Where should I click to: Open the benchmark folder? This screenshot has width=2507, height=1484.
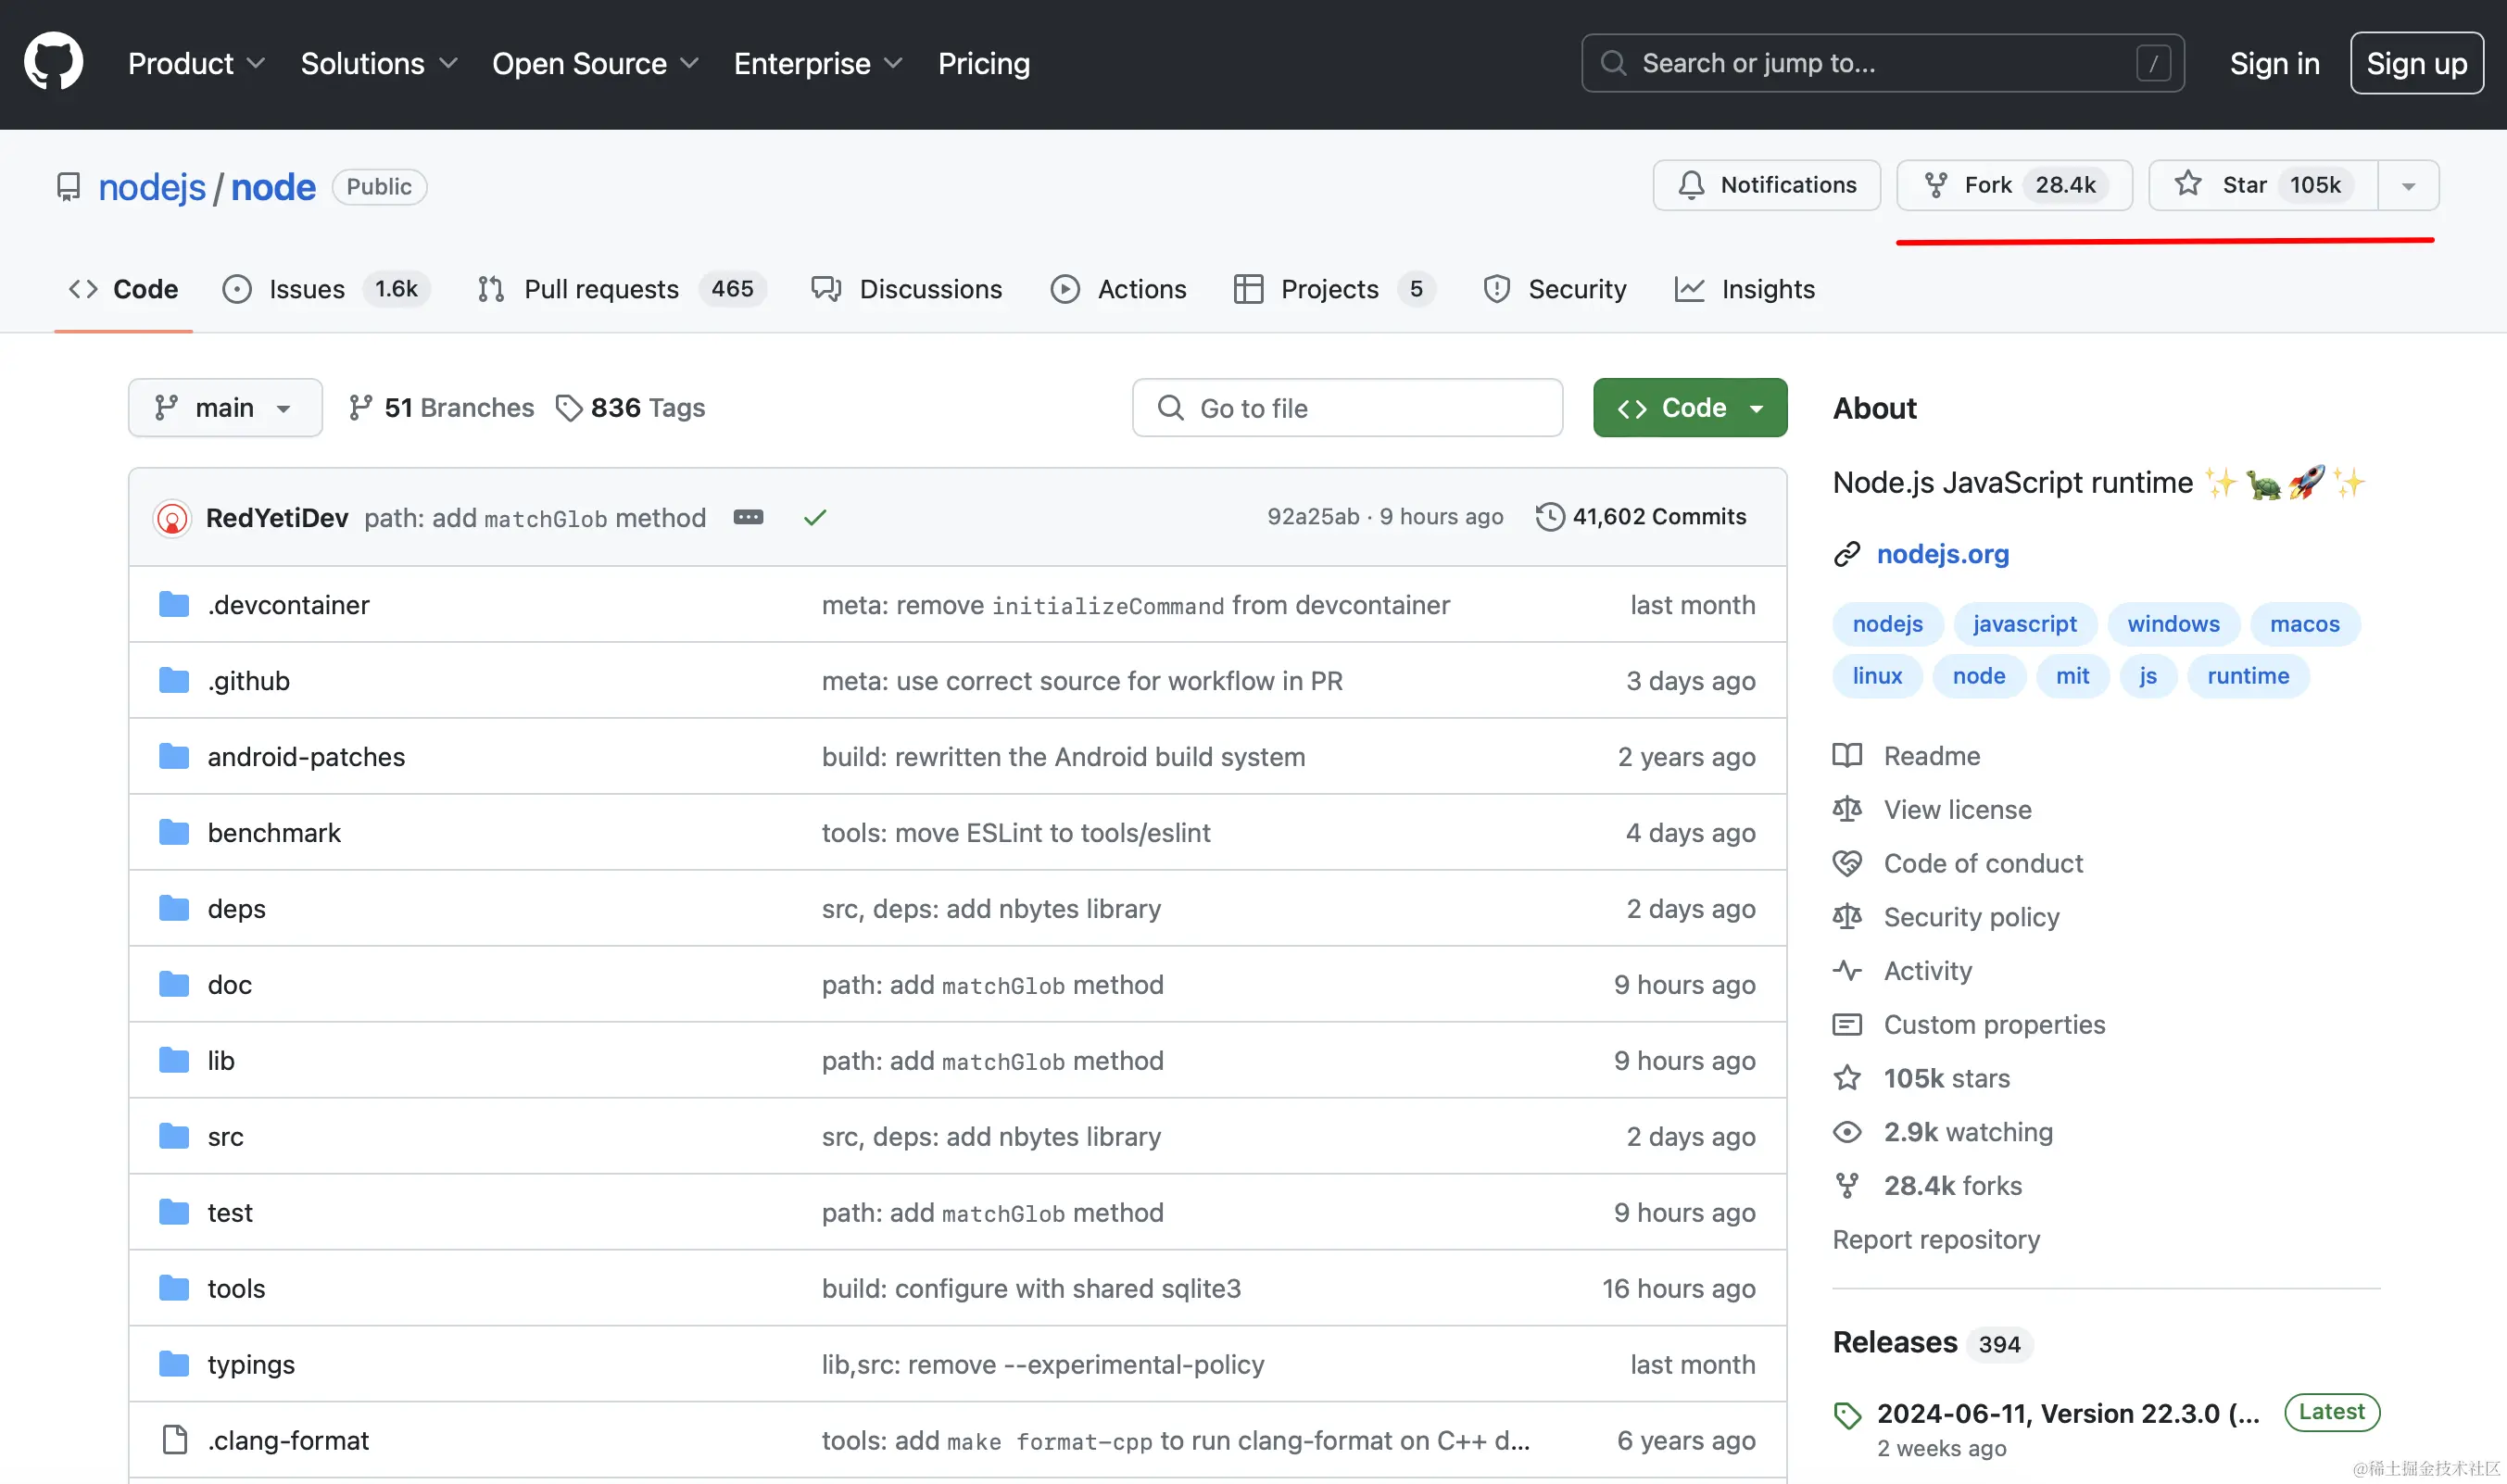[x=274, y=832]
